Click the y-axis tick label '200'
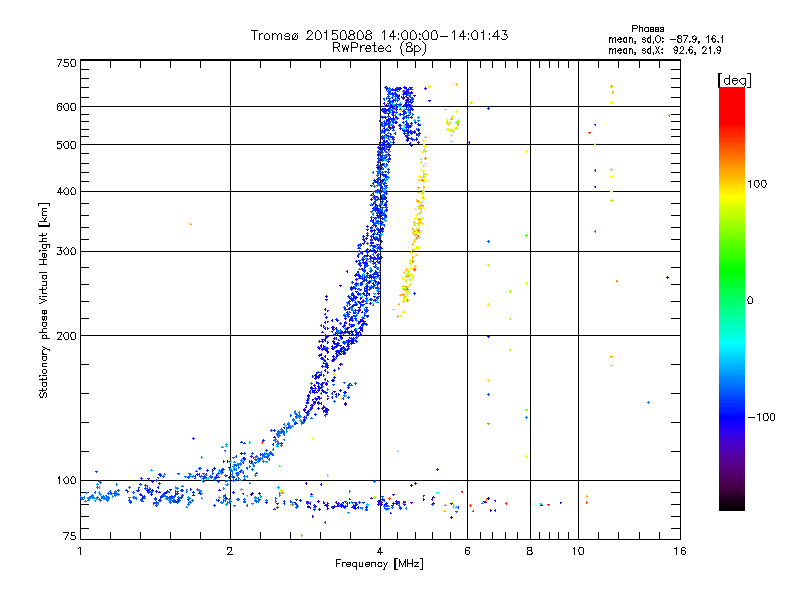The width and height of the screenshot is (800, 600). click(x=66, y=336)
